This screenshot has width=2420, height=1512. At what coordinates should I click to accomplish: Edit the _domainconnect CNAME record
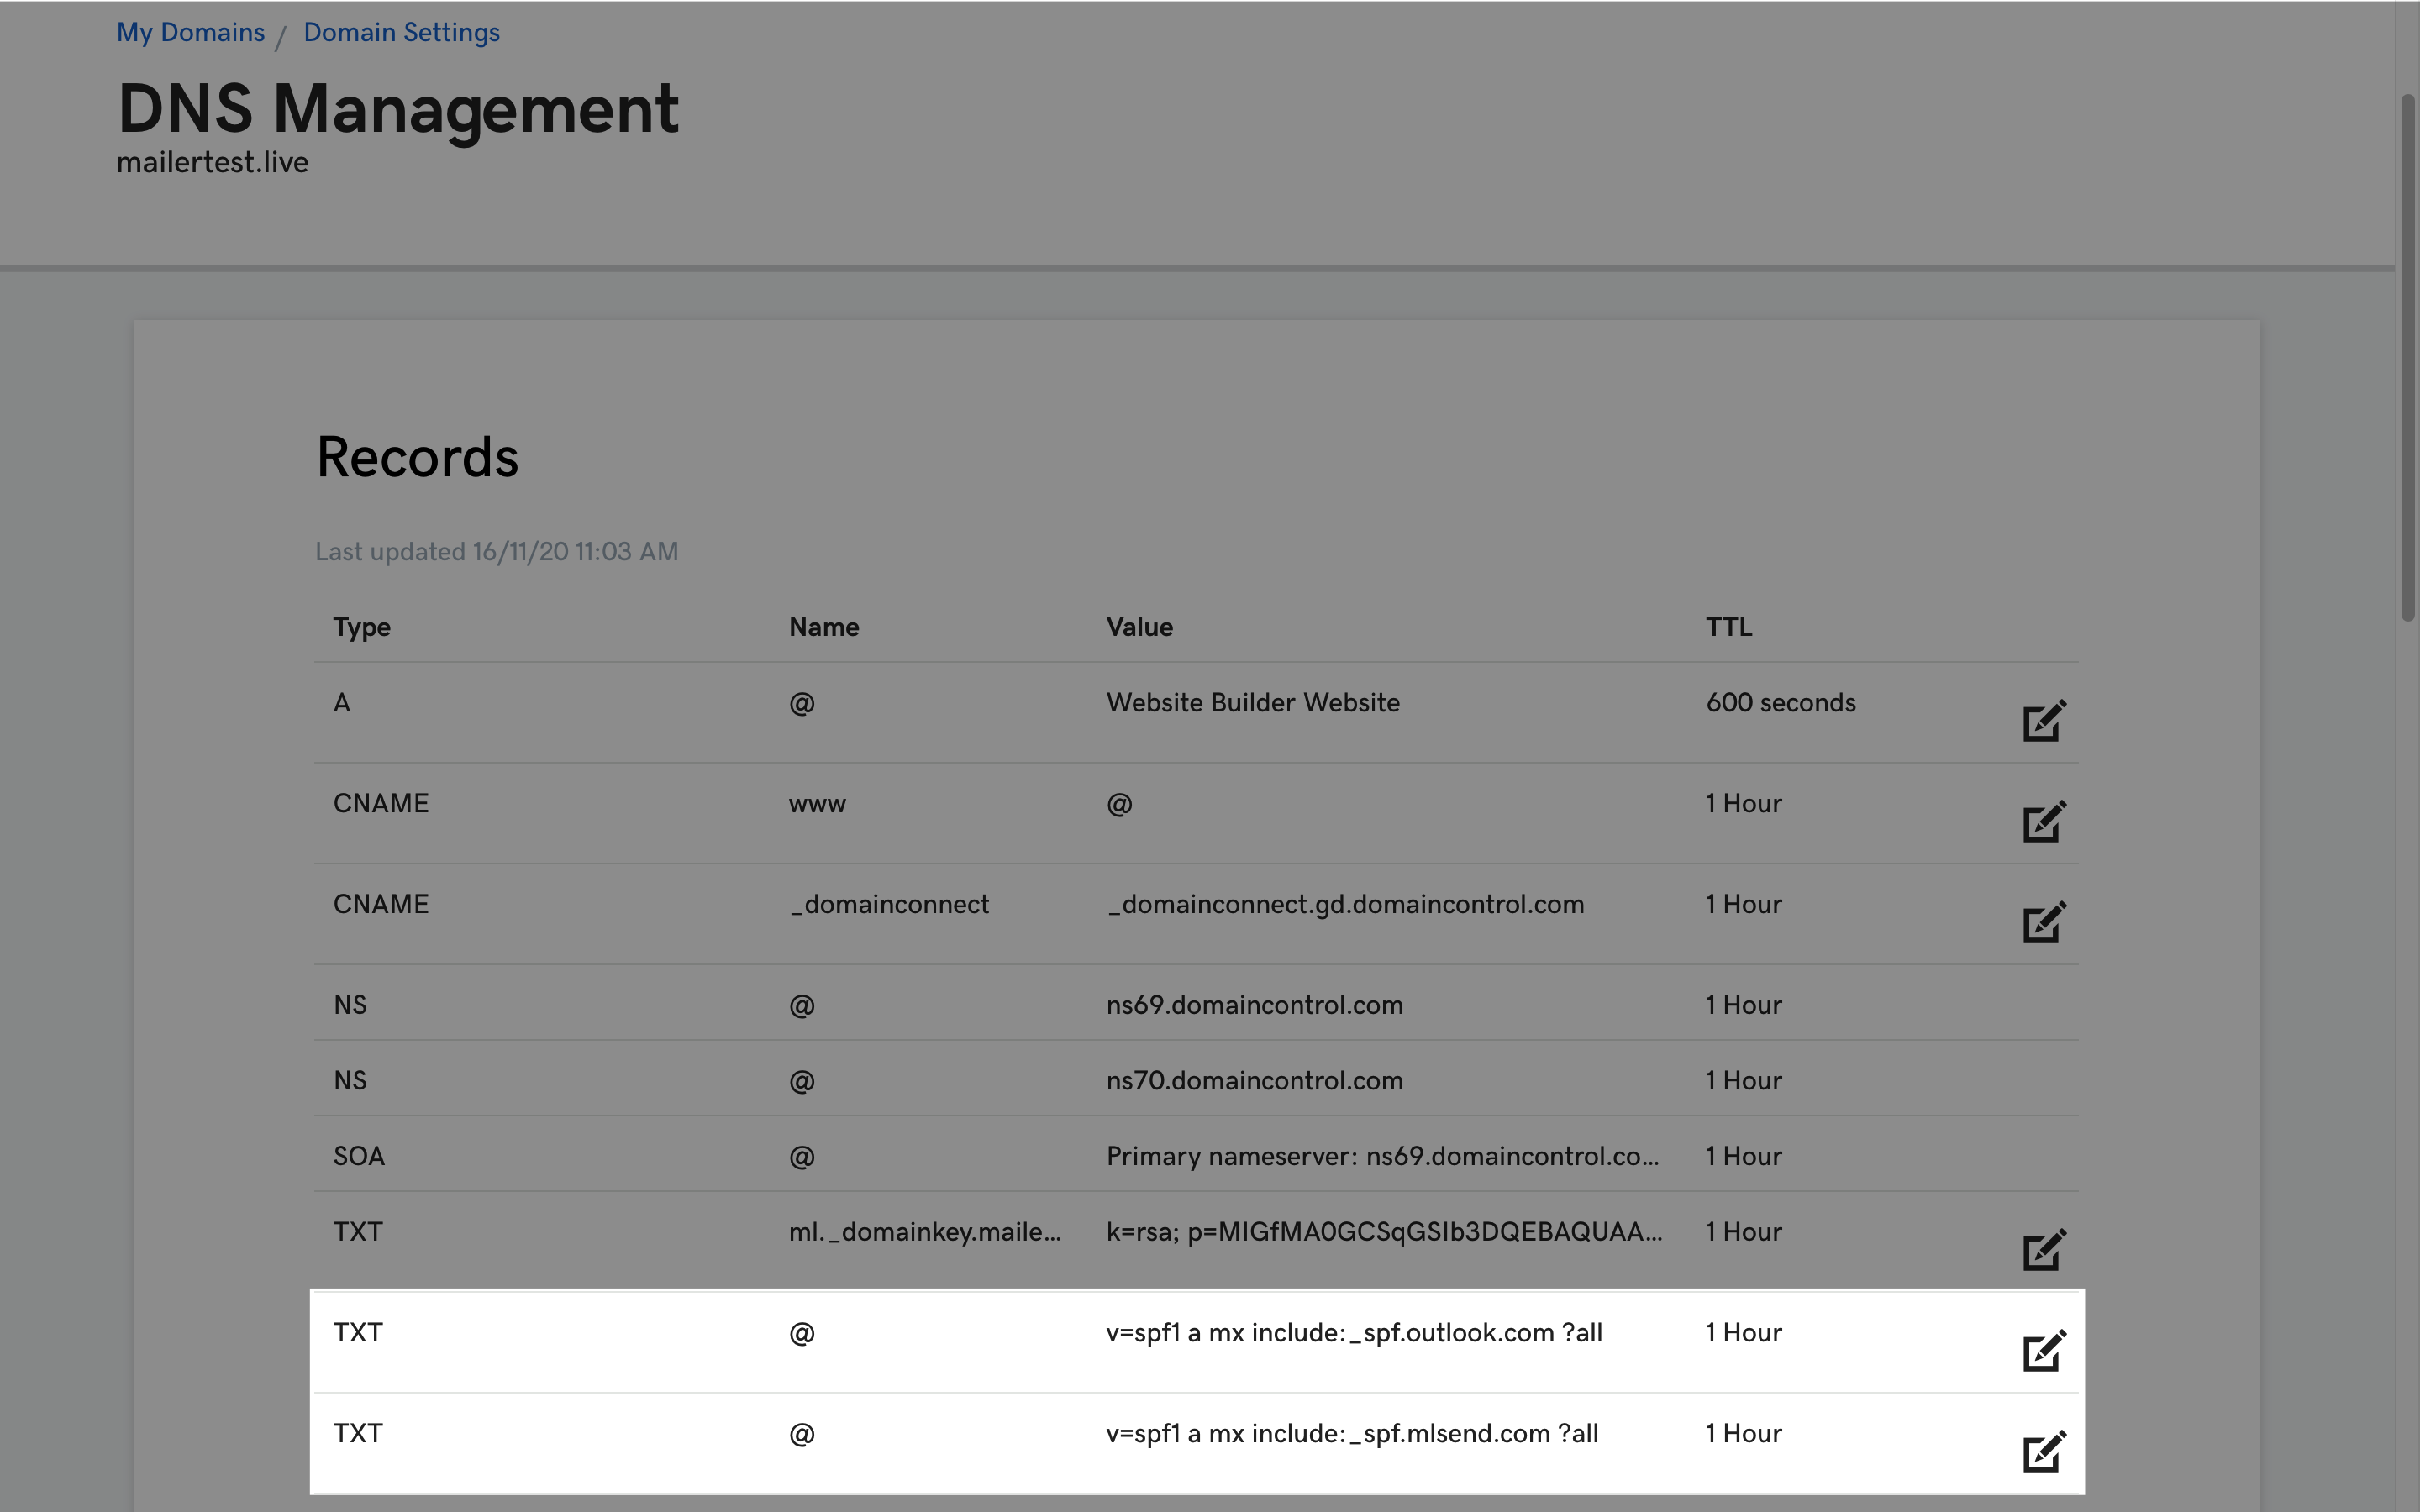click(x=2043, y=923)
